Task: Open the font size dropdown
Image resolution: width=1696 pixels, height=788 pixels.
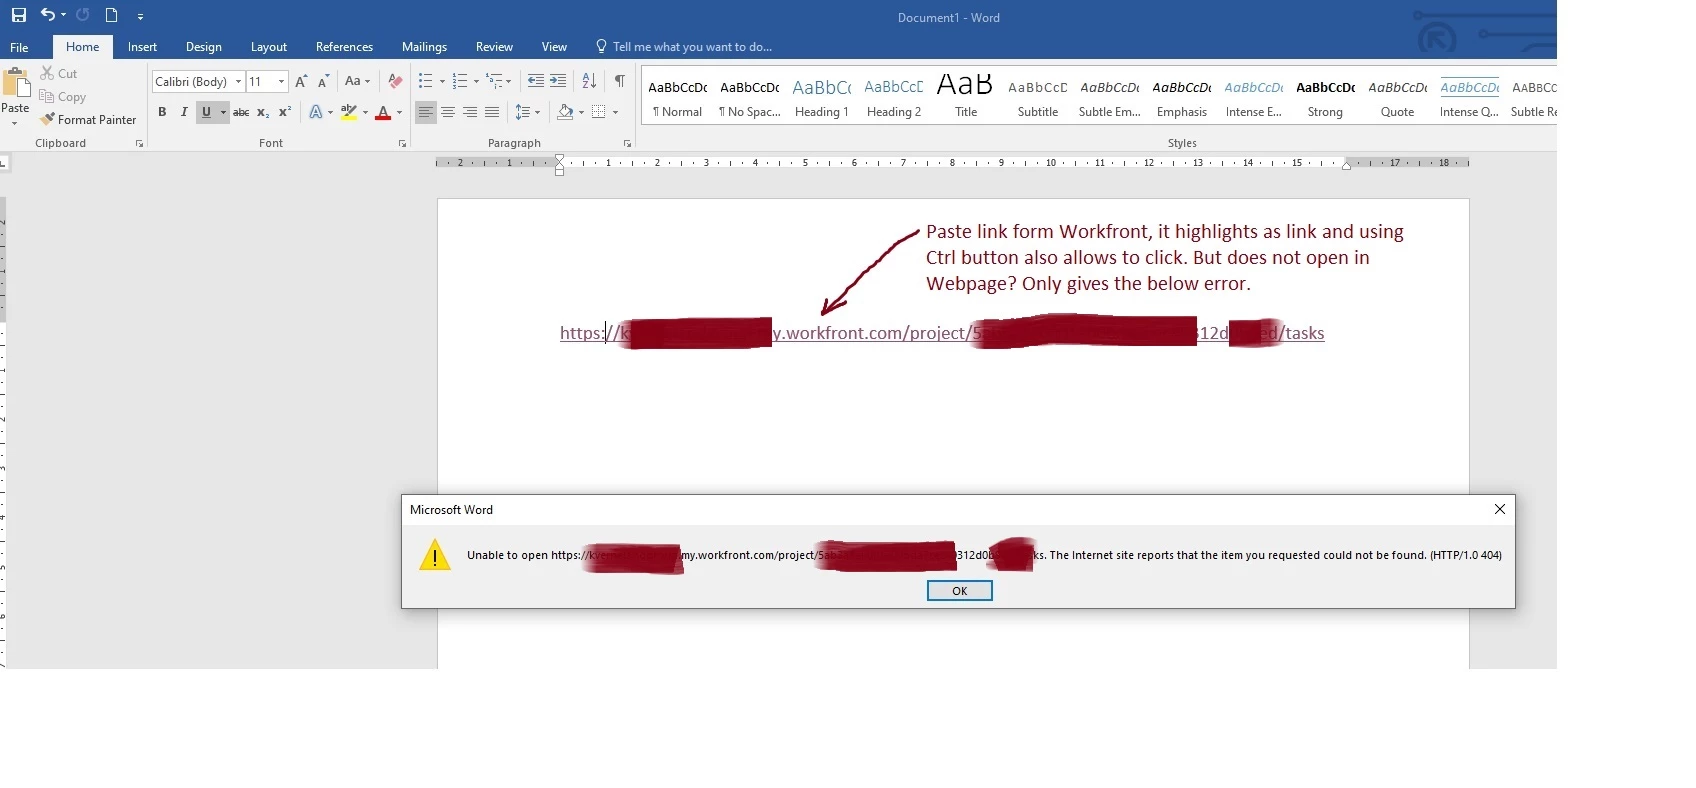Action: point(281,82)
